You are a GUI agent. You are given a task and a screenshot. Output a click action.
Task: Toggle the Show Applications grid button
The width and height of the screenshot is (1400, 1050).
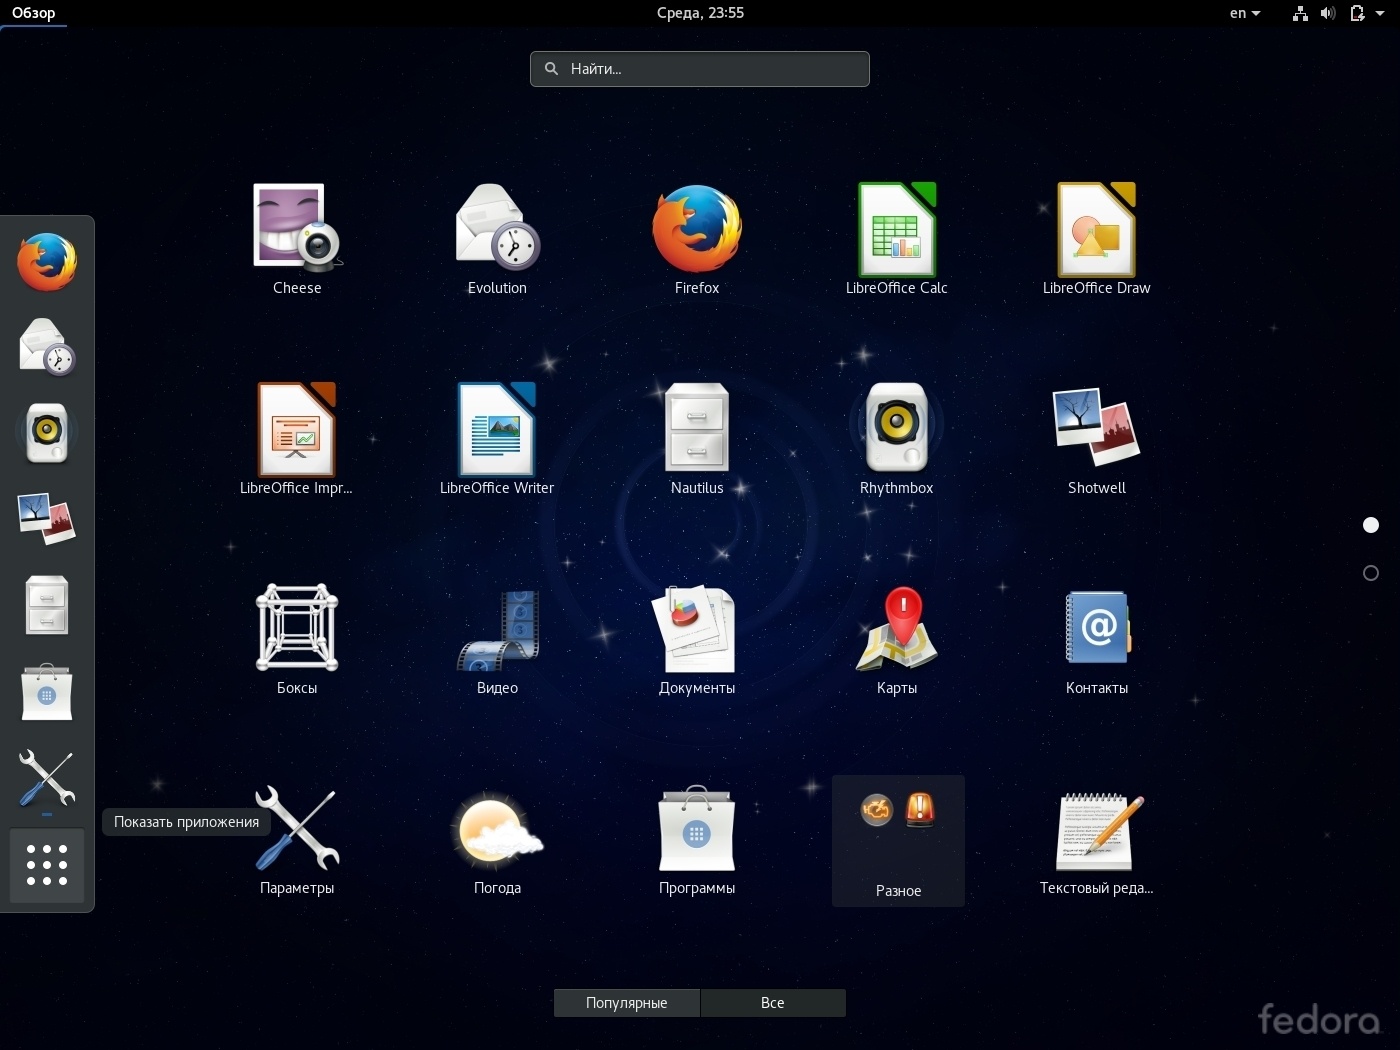(x=47, y=865)
